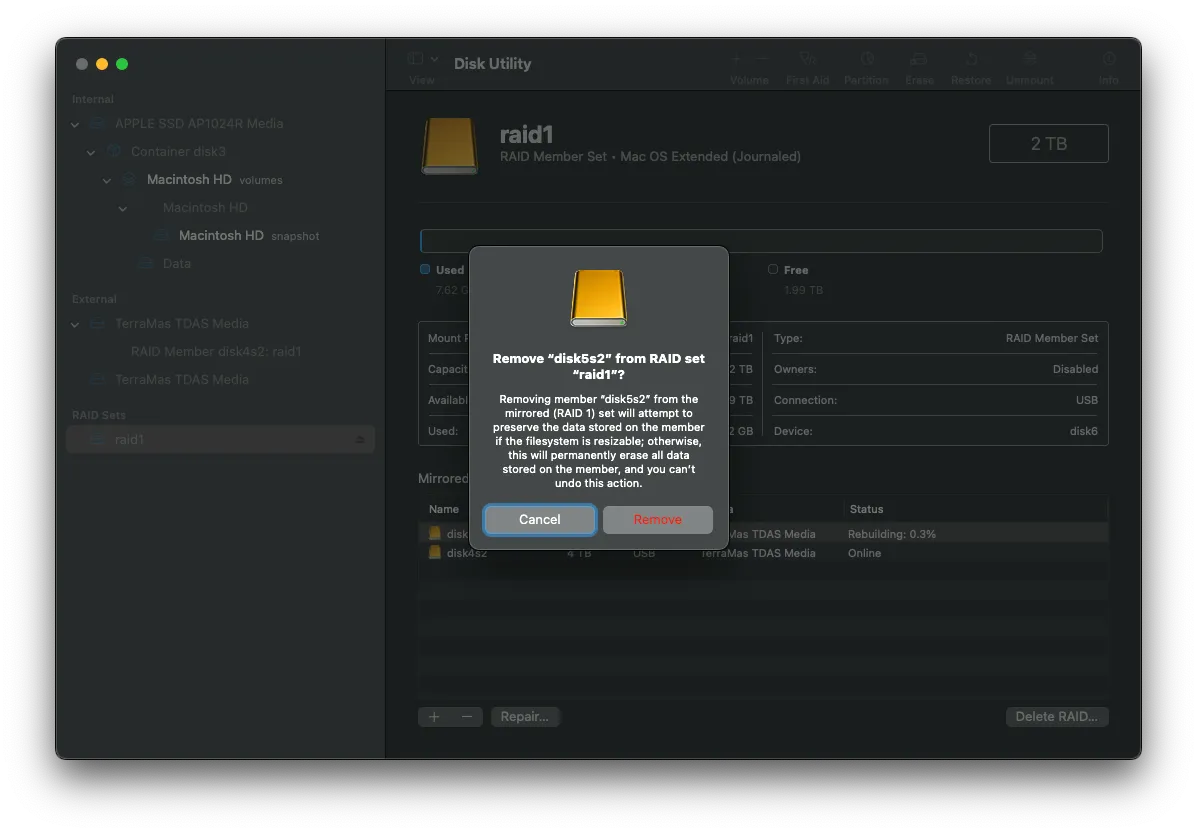Collapse the Container disk3 chevron

pos(91,152)
